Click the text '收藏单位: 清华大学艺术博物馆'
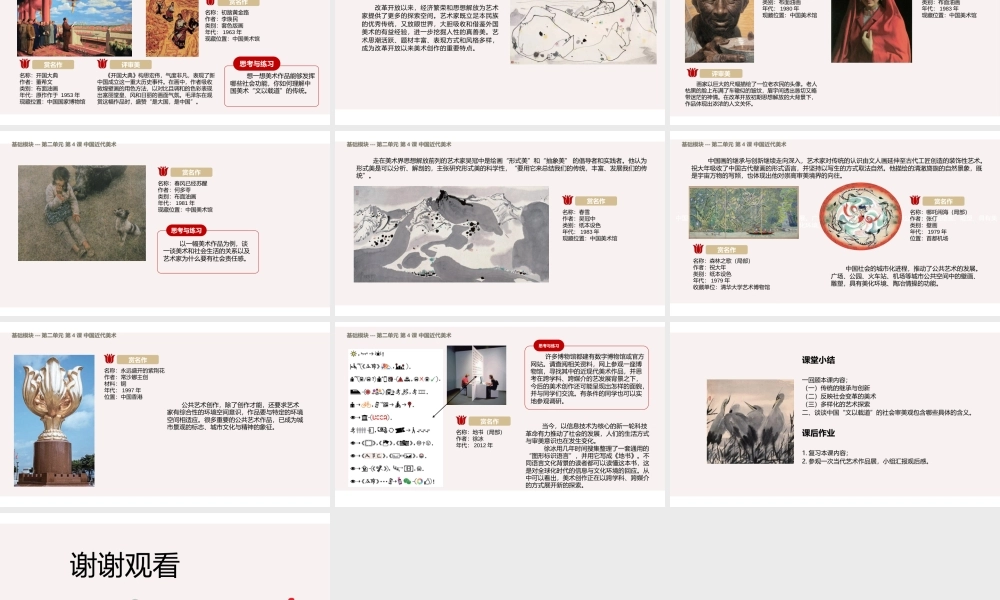Image resolution: width=1000 pixels, height=600 pixels. pyautogui.click(x=731, y=287)
